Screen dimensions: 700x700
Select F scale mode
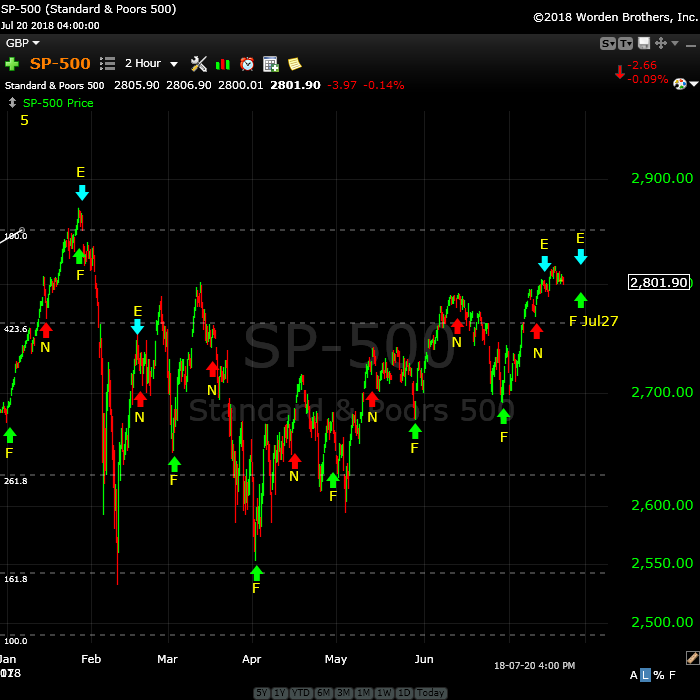click(x=672, y=675)
